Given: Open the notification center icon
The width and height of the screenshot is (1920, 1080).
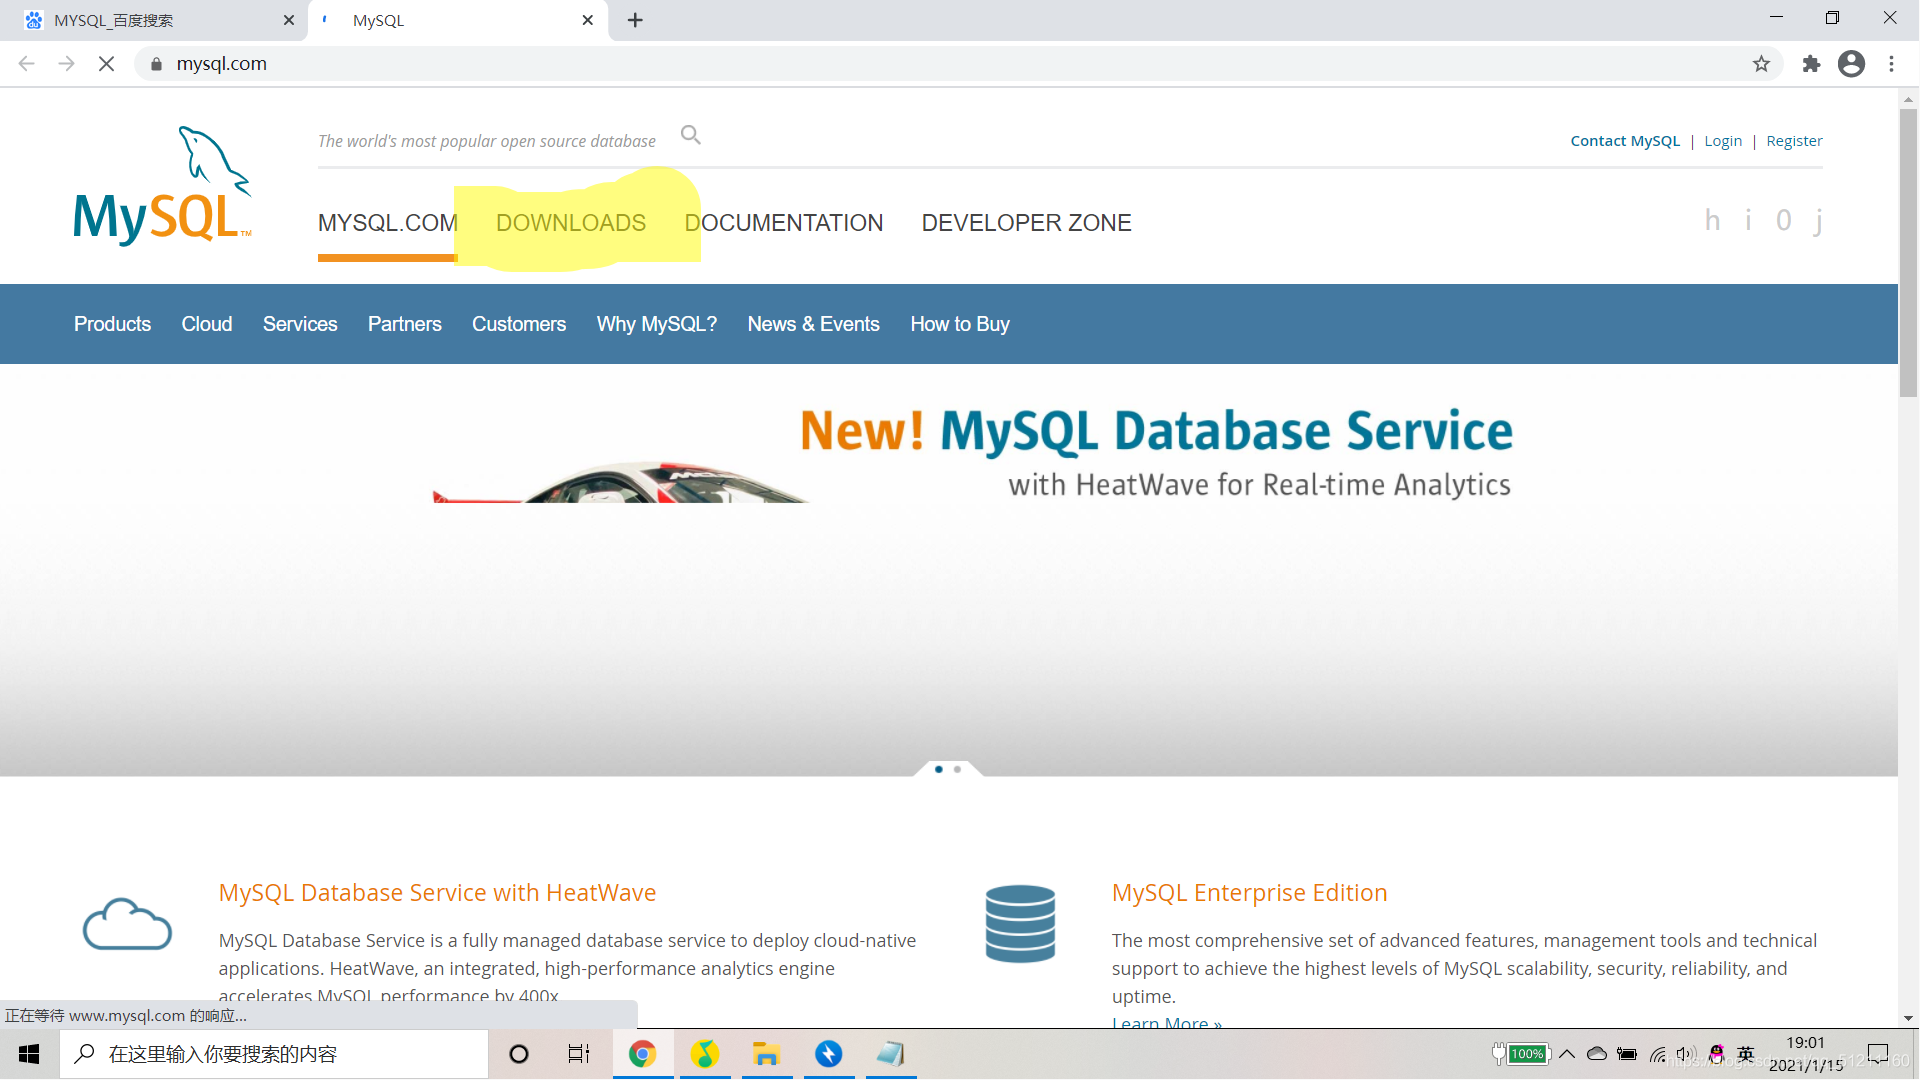Looking at the screenshot, I should pos(1878,1054).
